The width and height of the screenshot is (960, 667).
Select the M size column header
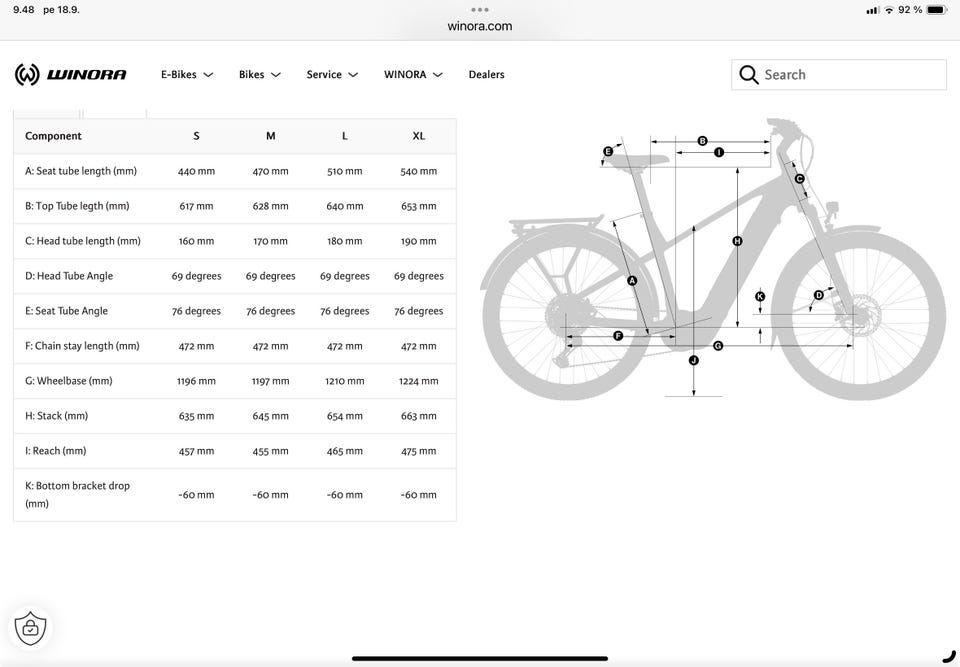pos(271,136)
